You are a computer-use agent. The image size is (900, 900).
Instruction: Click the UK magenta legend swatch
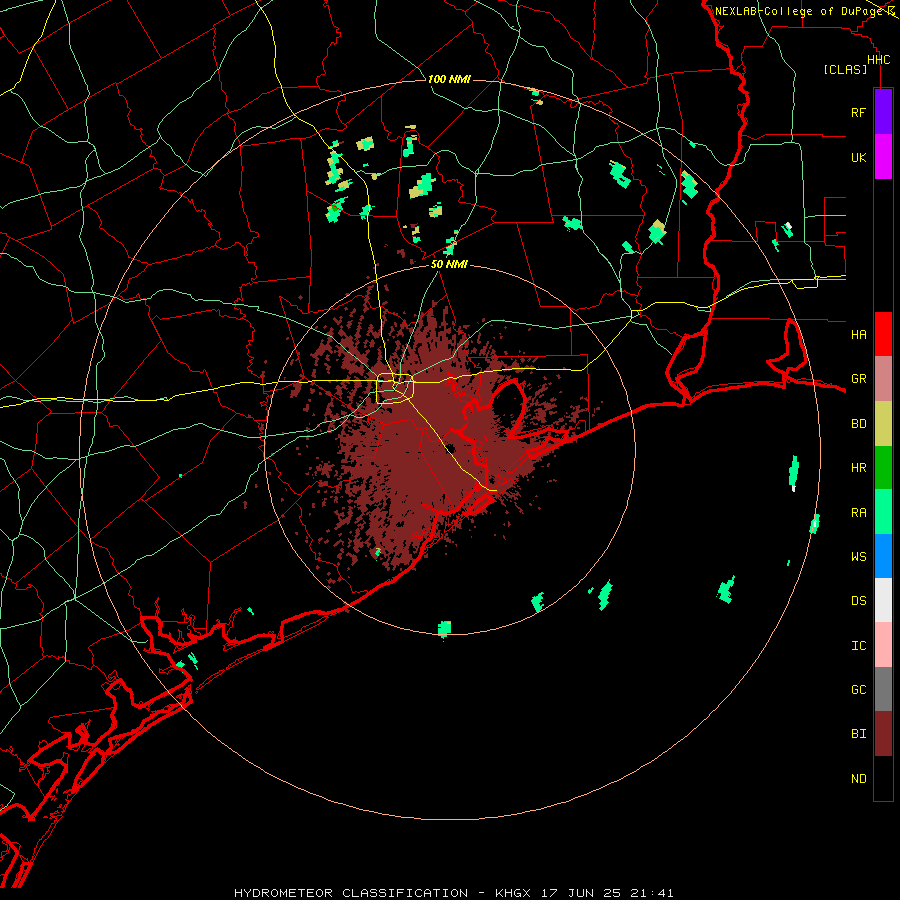tap(883, 157)
